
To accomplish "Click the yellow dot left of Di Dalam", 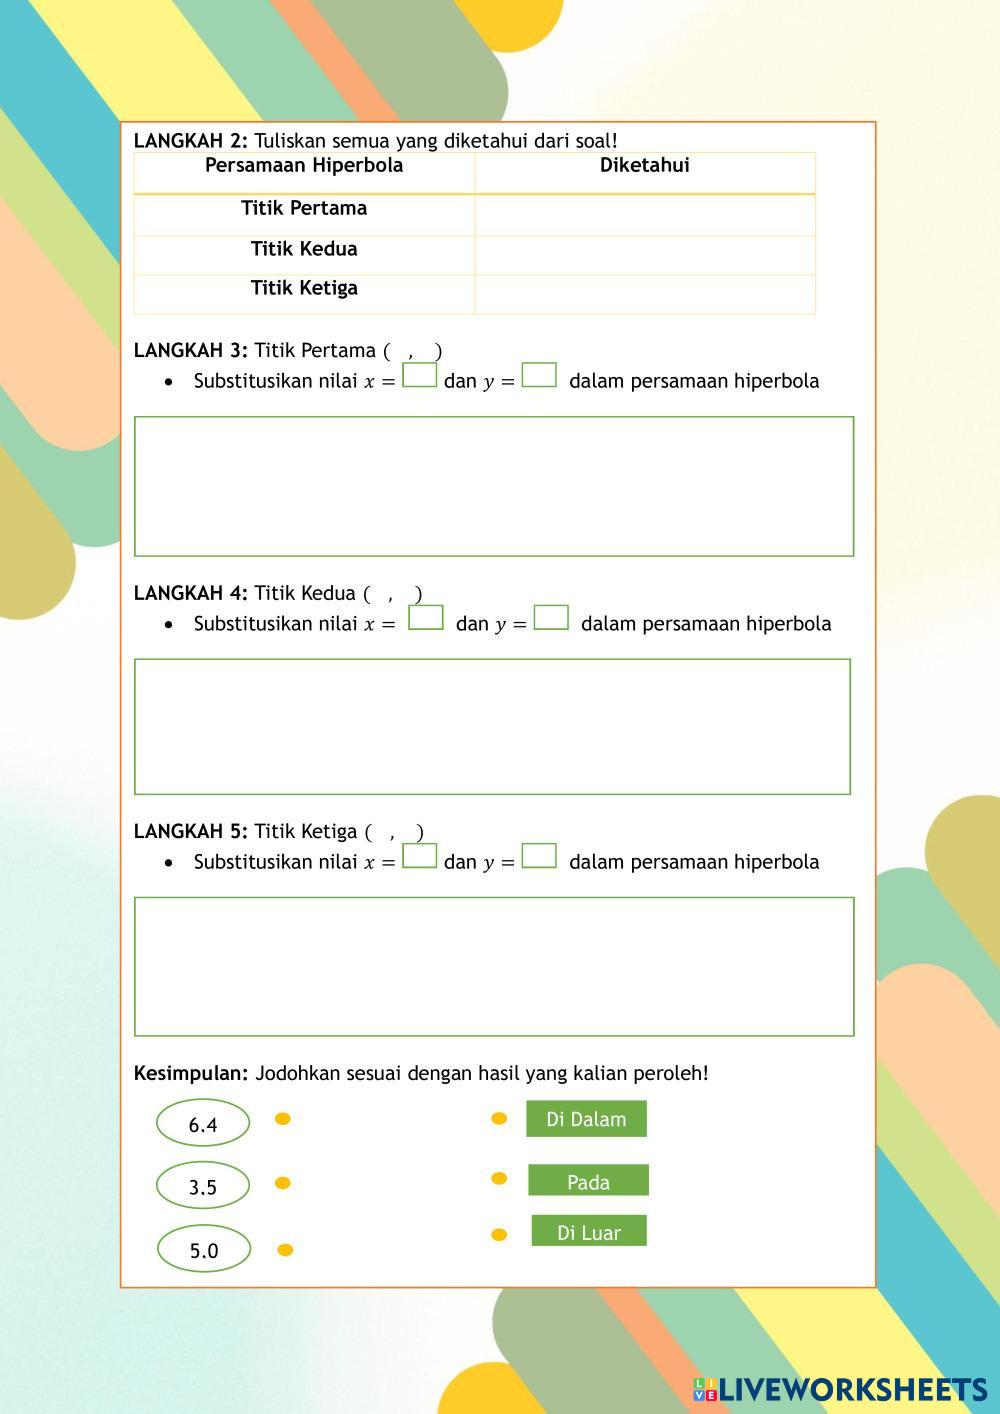I will (499, 1119).
